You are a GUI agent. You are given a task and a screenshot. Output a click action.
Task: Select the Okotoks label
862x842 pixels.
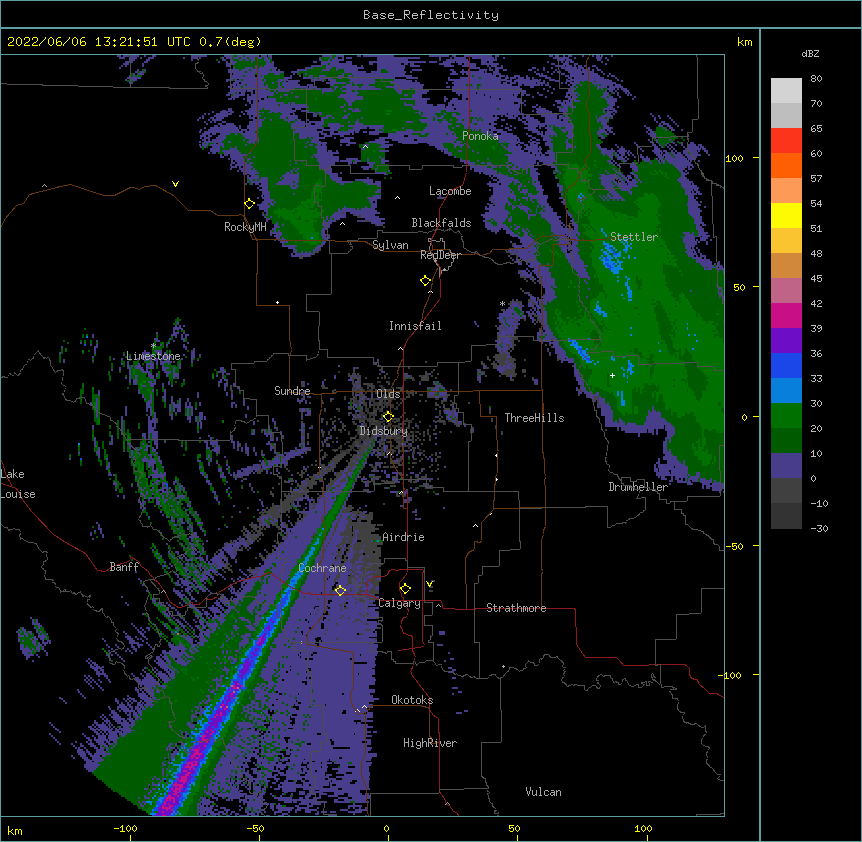[x=412, y=700]
